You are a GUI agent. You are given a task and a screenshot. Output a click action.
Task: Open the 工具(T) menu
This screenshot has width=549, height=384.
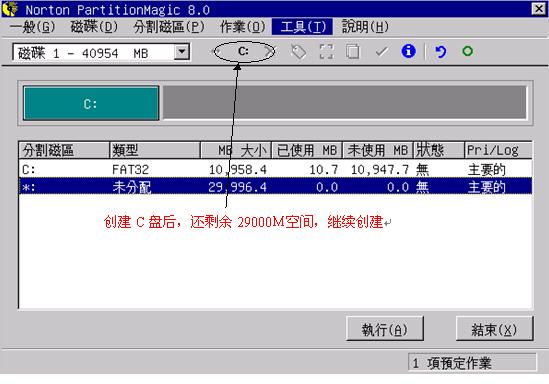pos(302,27)
